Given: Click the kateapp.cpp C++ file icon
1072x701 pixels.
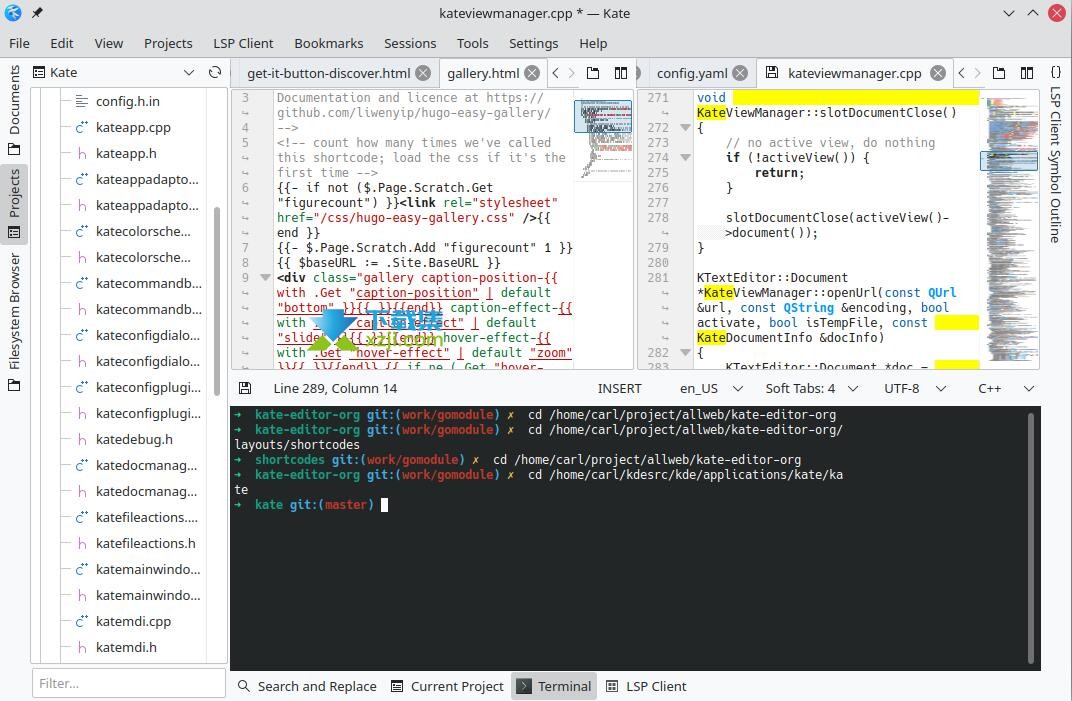Looking at the screenshot, I should [x=81, y=127].
